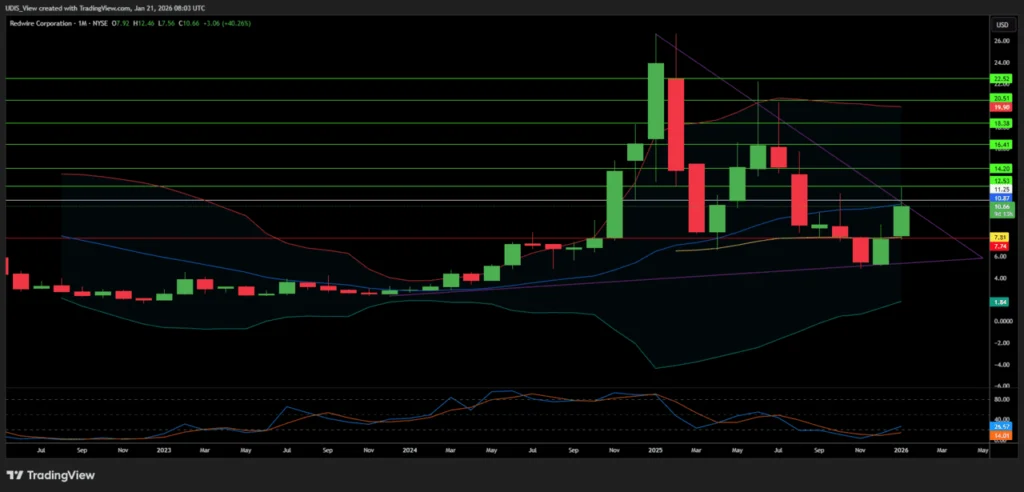Screen dimensions: 1024x492
Task: Click the +3.06 (+40.26%) change value
Action: coord(229,24)
